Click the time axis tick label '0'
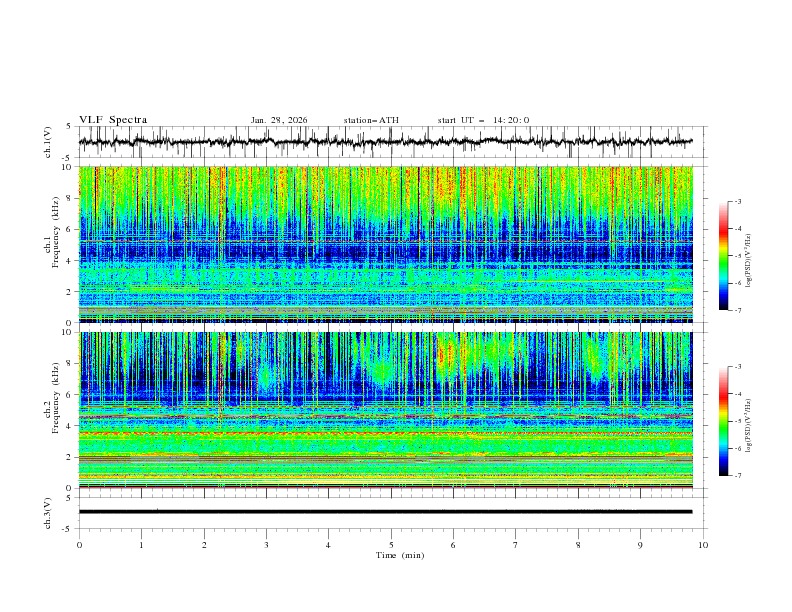This screenshot has height=612, width=792. (x=79, y=545)
